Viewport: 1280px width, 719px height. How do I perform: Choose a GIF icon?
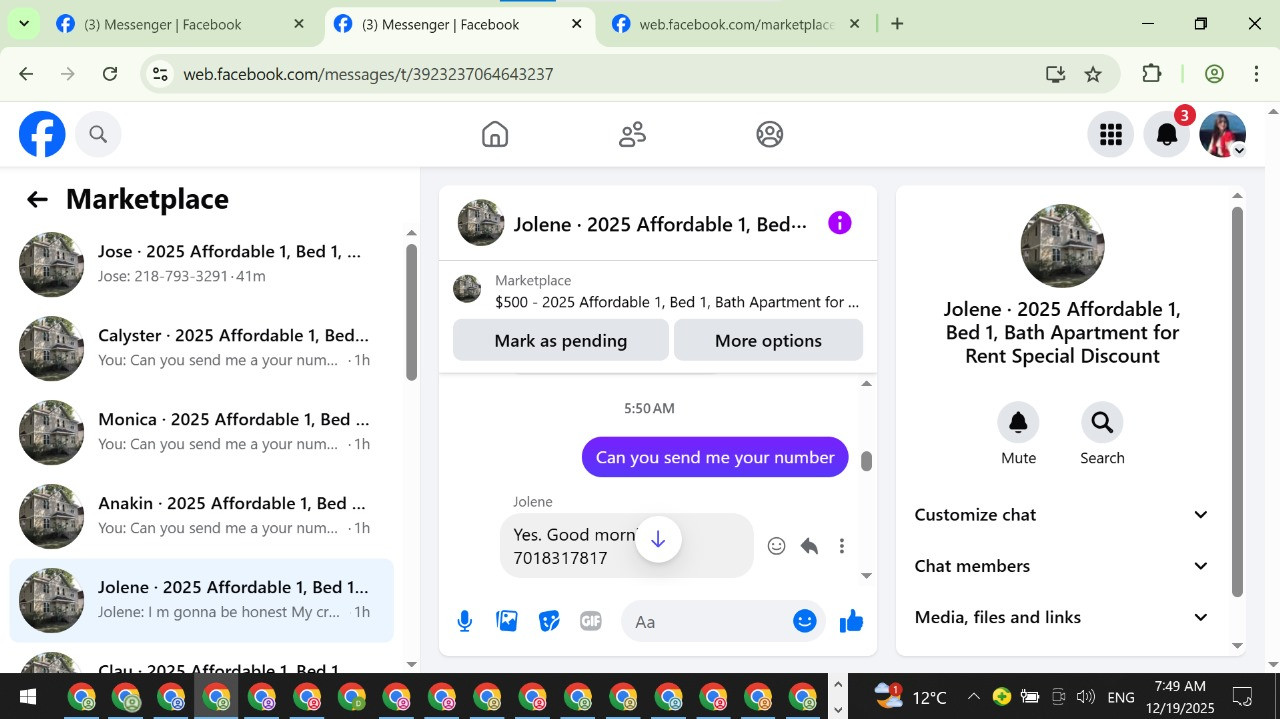click(591, 622)
